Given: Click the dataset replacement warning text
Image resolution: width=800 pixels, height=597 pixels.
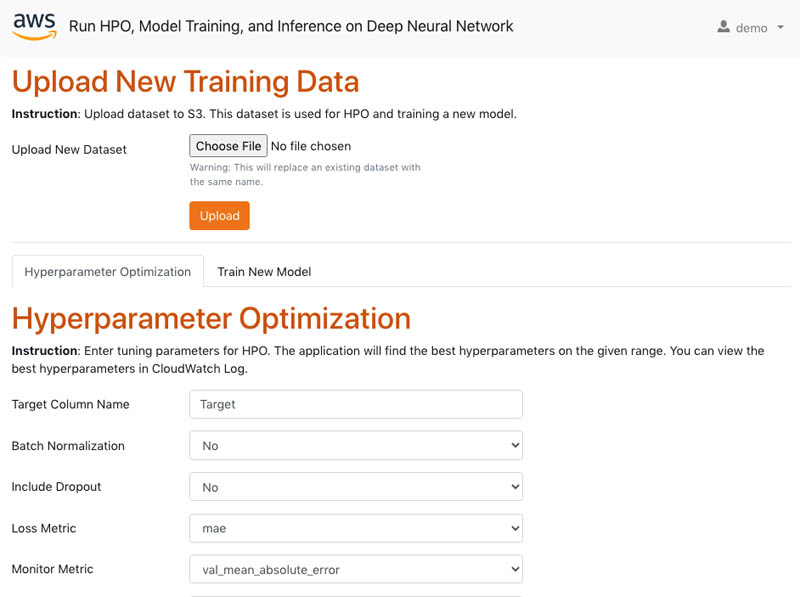Looking at the screenshot, I should 305,175.
